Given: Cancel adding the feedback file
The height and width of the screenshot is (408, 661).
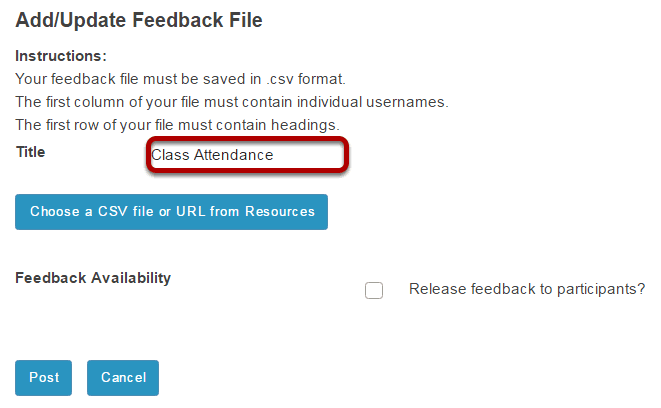Looking at the screenshot, I should (123, 378).
